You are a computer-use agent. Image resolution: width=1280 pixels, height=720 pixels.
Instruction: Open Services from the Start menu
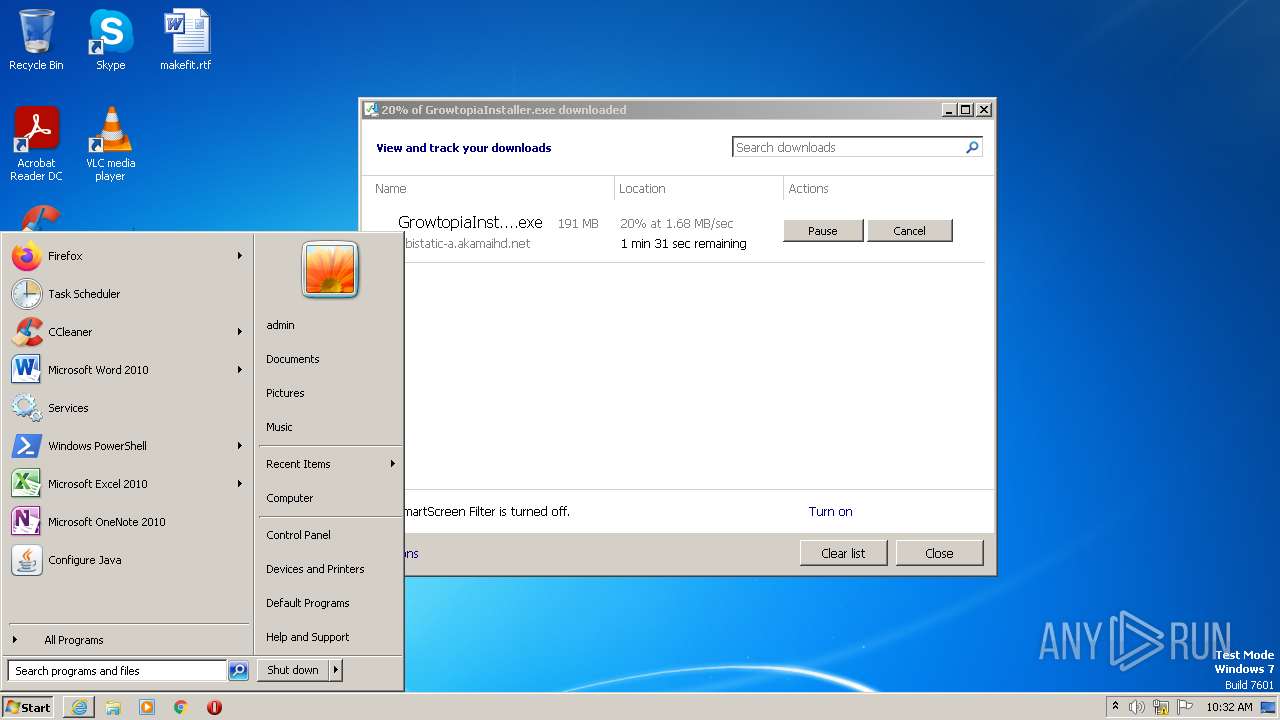coord(127,408)
